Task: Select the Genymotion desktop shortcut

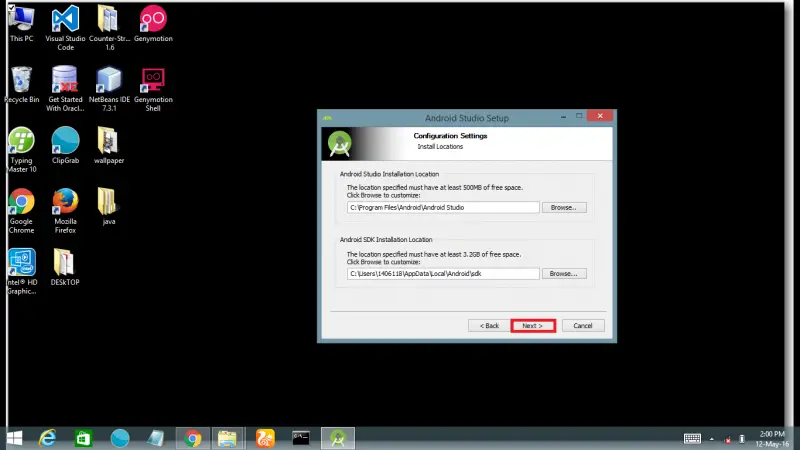Action: [153, 24]
